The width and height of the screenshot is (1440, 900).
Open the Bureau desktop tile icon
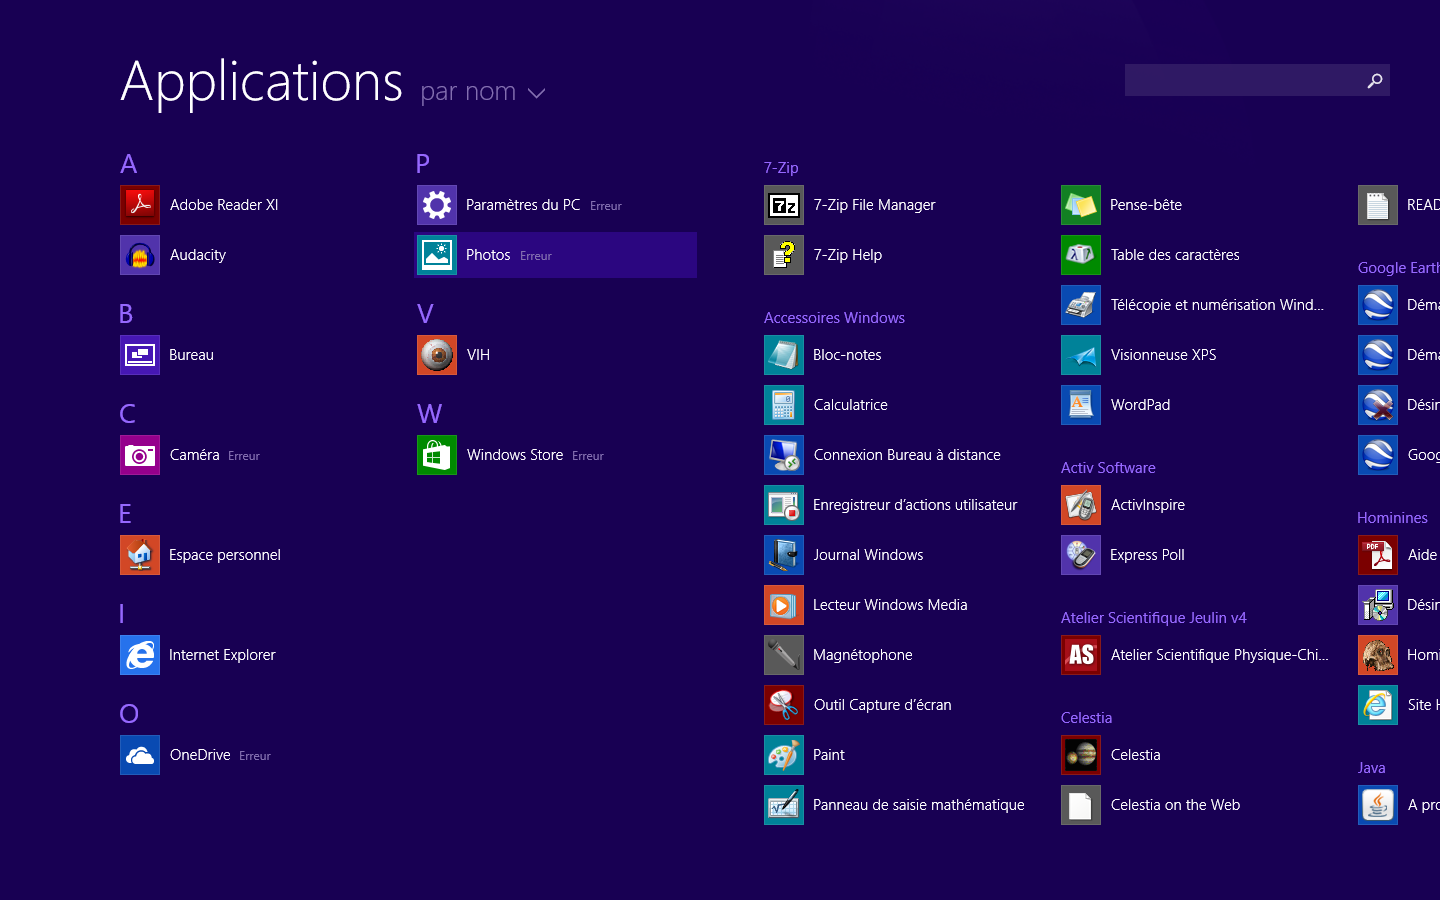click(140, 355)
